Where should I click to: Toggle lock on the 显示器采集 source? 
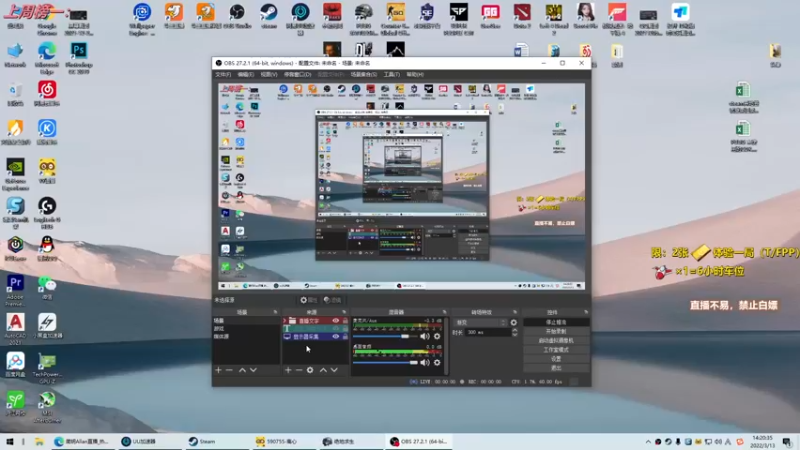click(345, 337)
